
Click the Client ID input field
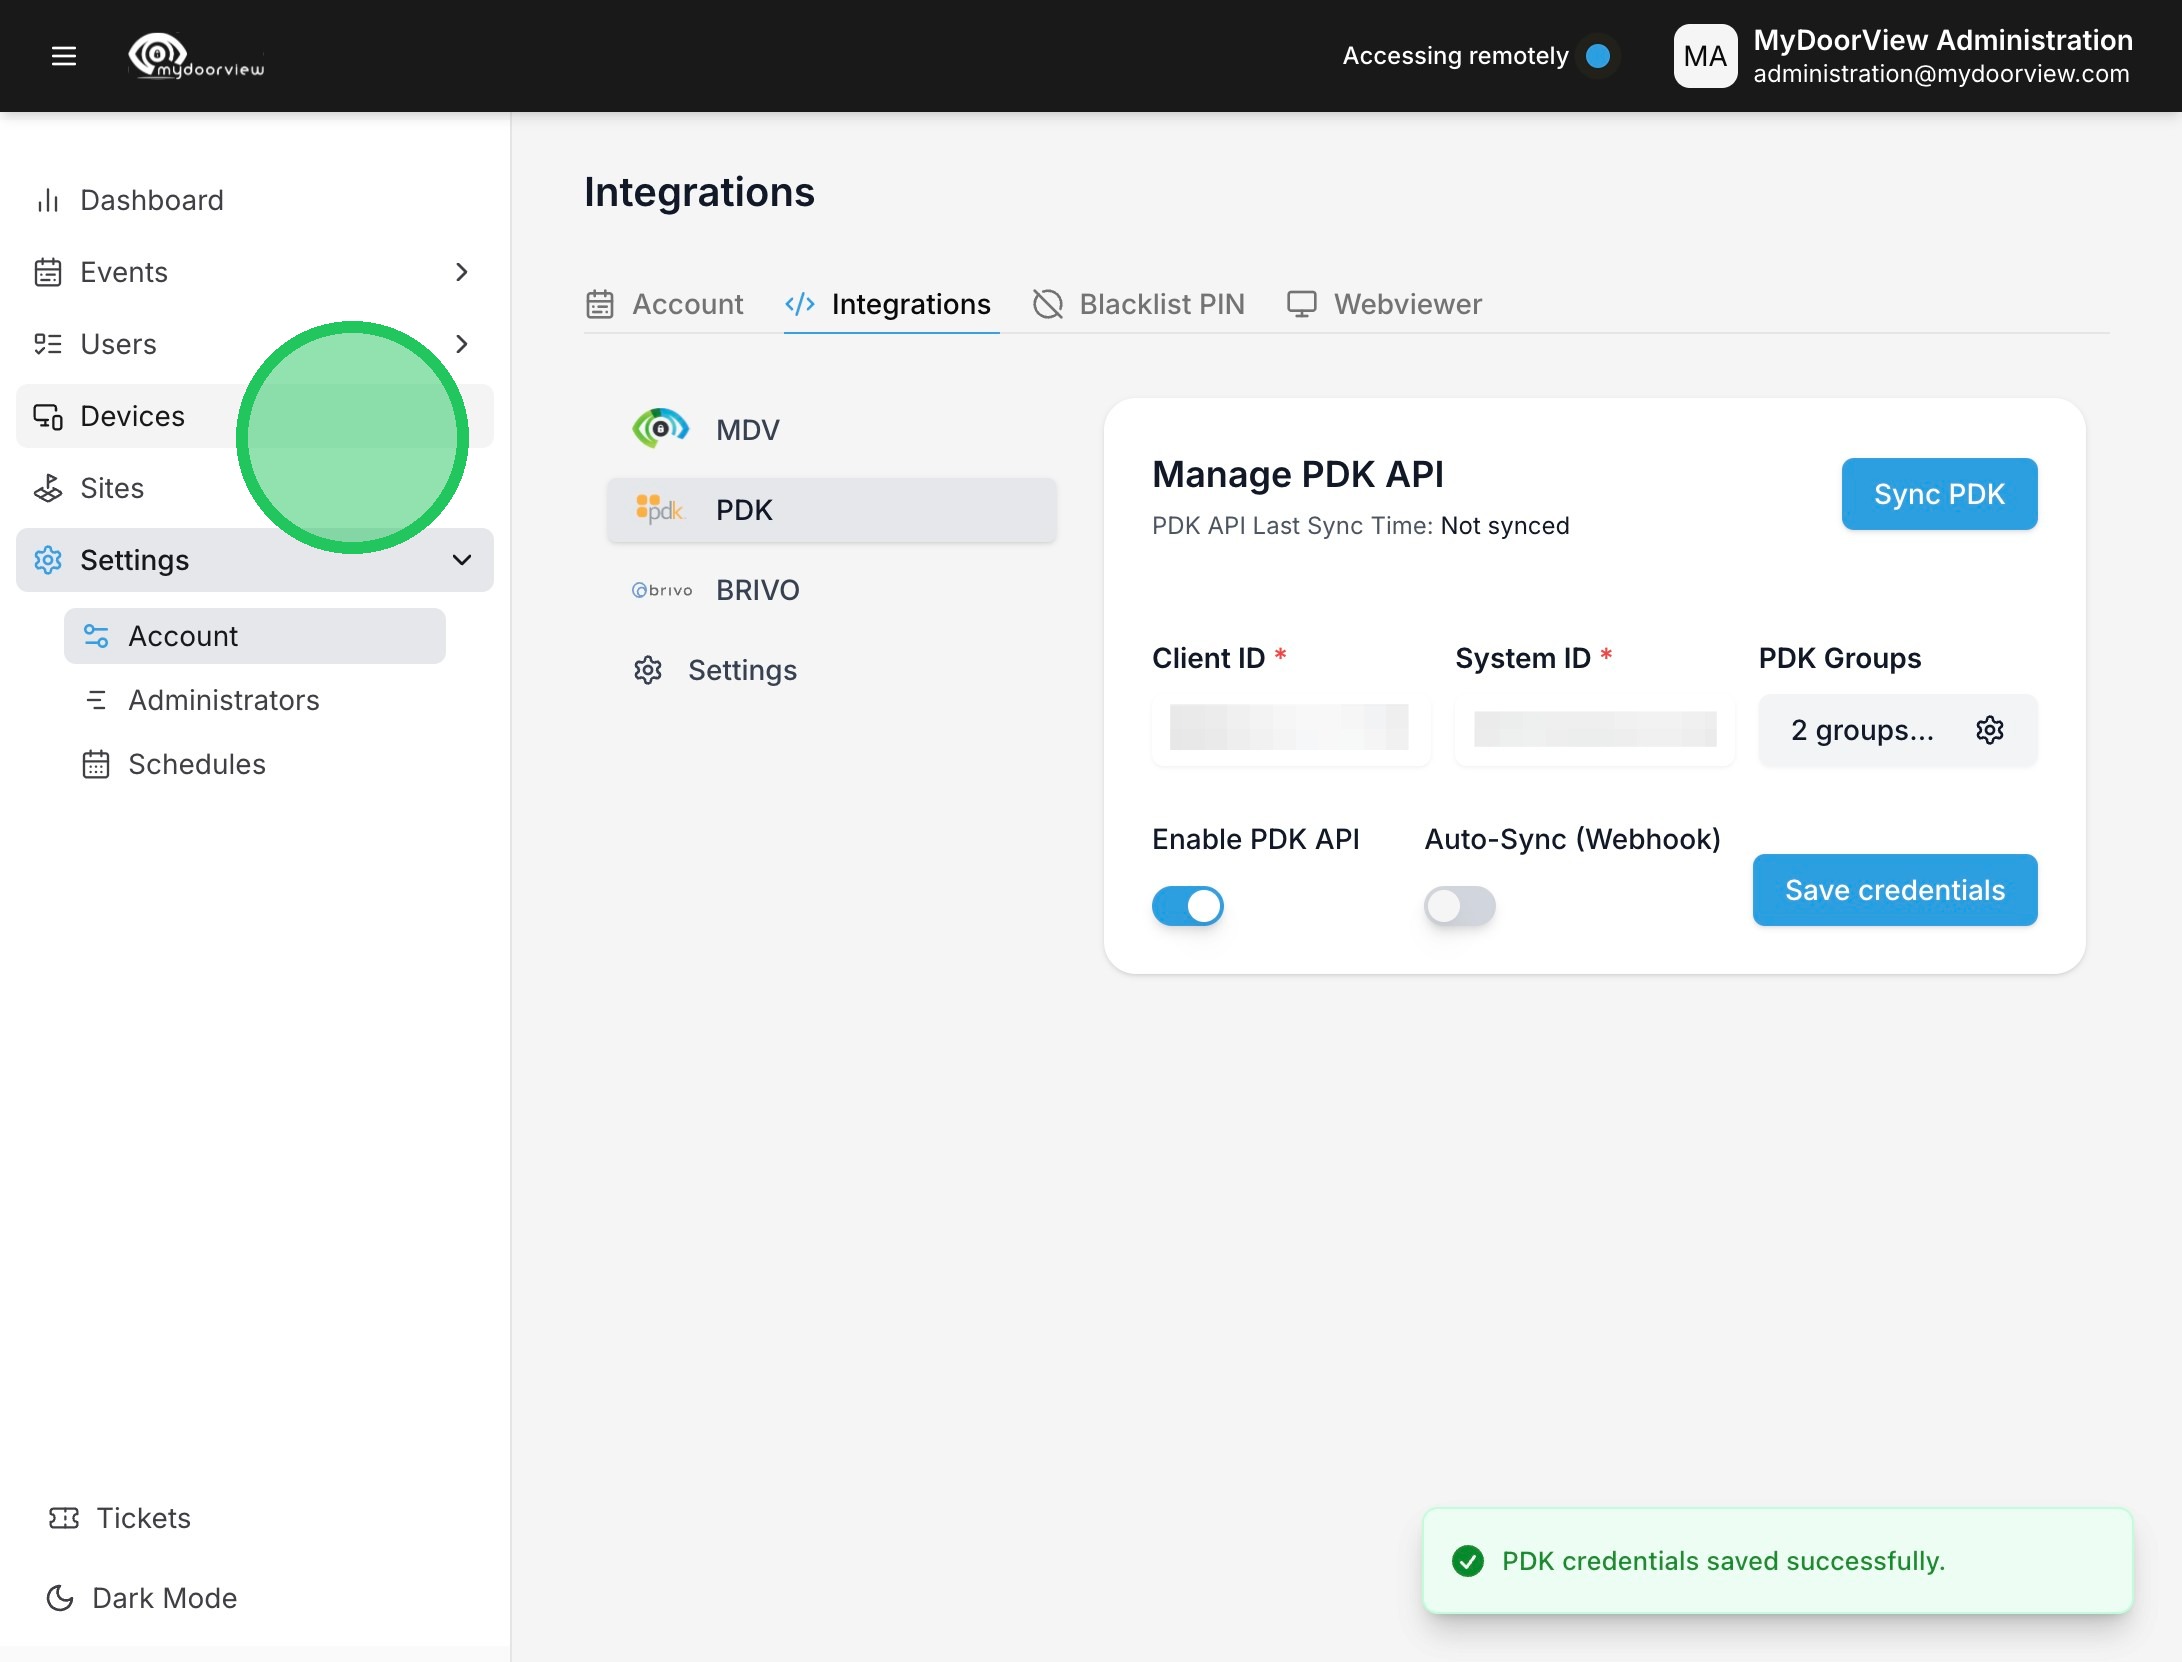click(1290, 728)
